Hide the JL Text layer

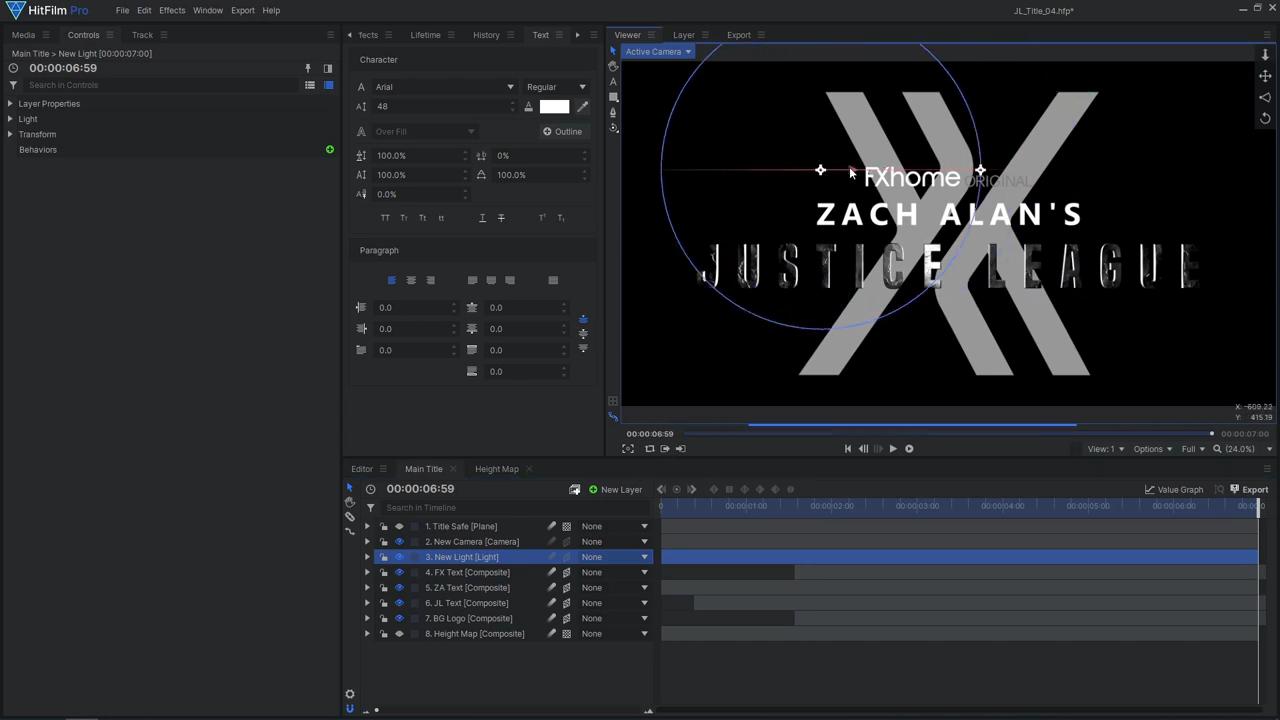coord(399,603)
